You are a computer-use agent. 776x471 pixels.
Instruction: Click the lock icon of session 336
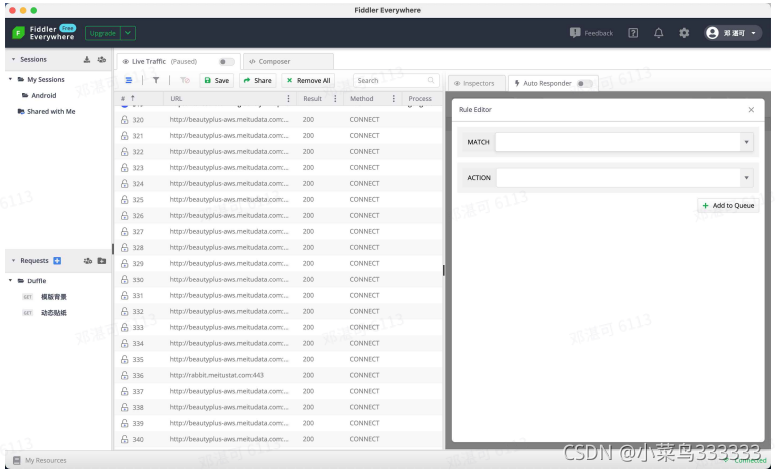[x=124, y=376]
